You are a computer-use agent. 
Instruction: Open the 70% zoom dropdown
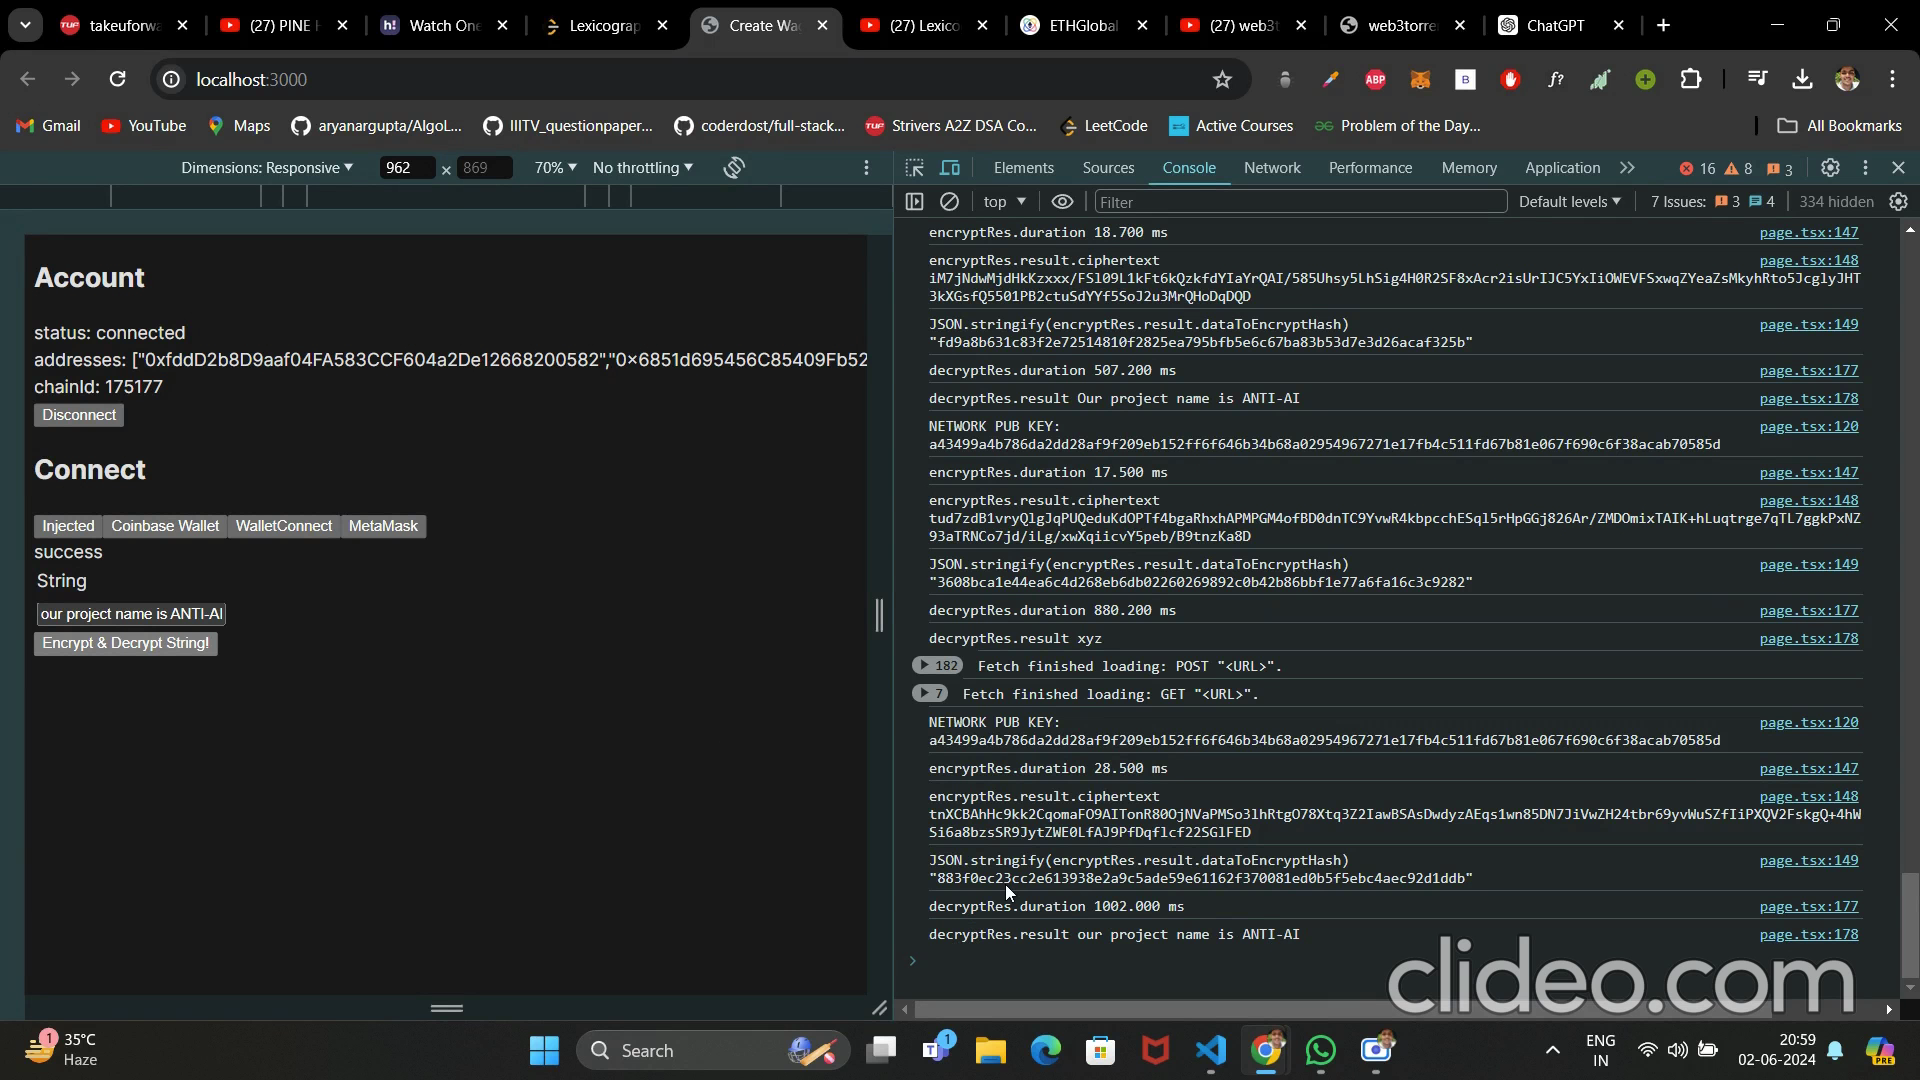pyautogui.click(x=555, y=168)
